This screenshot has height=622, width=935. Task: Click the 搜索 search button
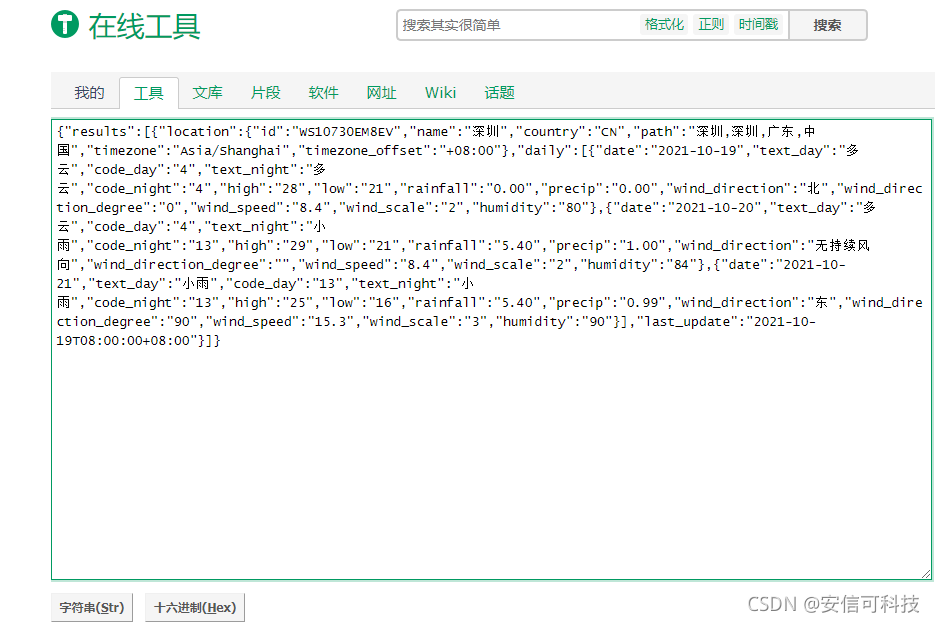(x=828, y=25)
